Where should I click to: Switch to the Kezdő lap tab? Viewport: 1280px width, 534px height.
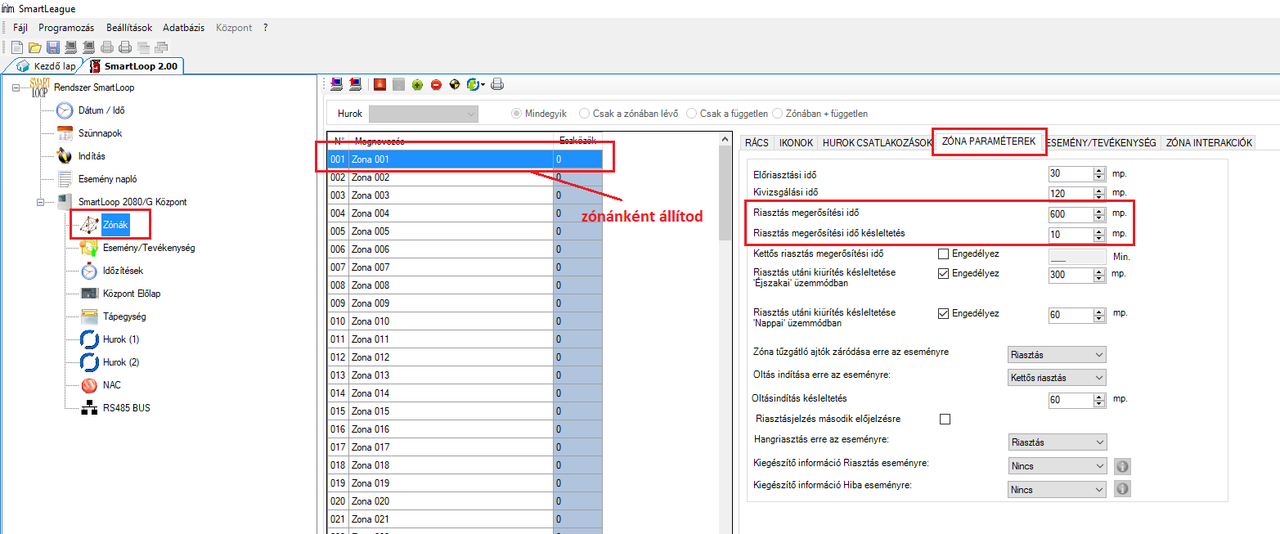coord(44,66)
